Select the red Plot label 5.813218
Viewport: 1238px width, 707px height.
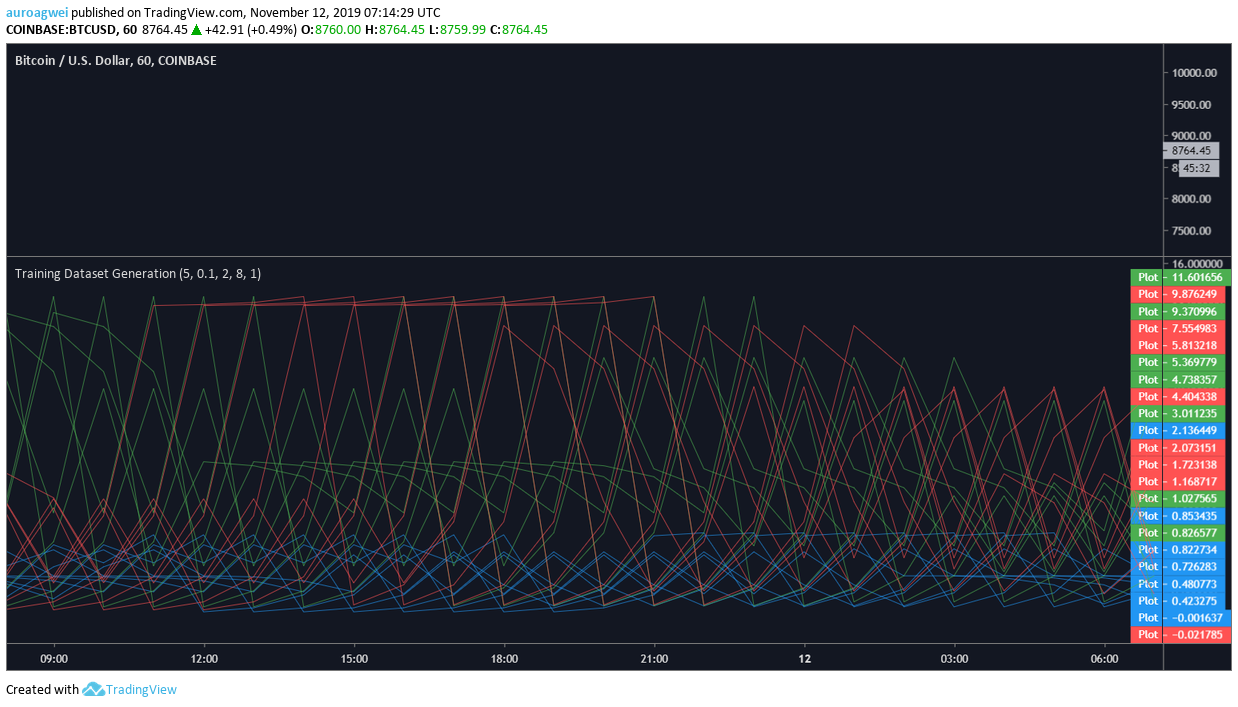[1177, 345]
